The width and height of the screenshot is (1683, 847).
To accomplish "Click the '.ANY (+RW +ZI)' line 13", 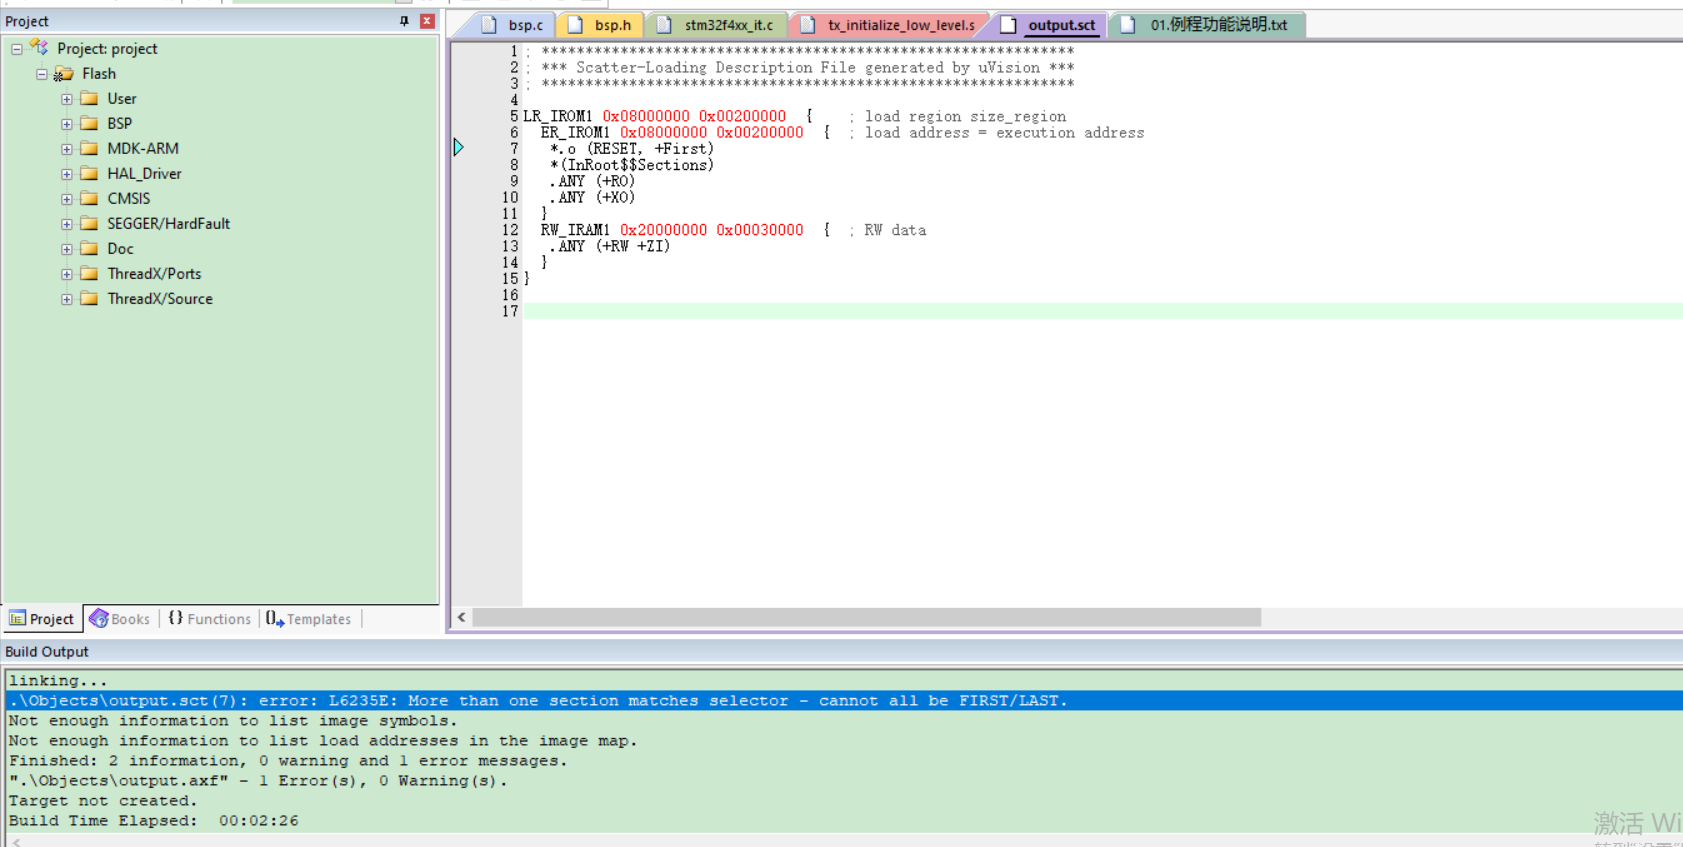I will point(609,246).
